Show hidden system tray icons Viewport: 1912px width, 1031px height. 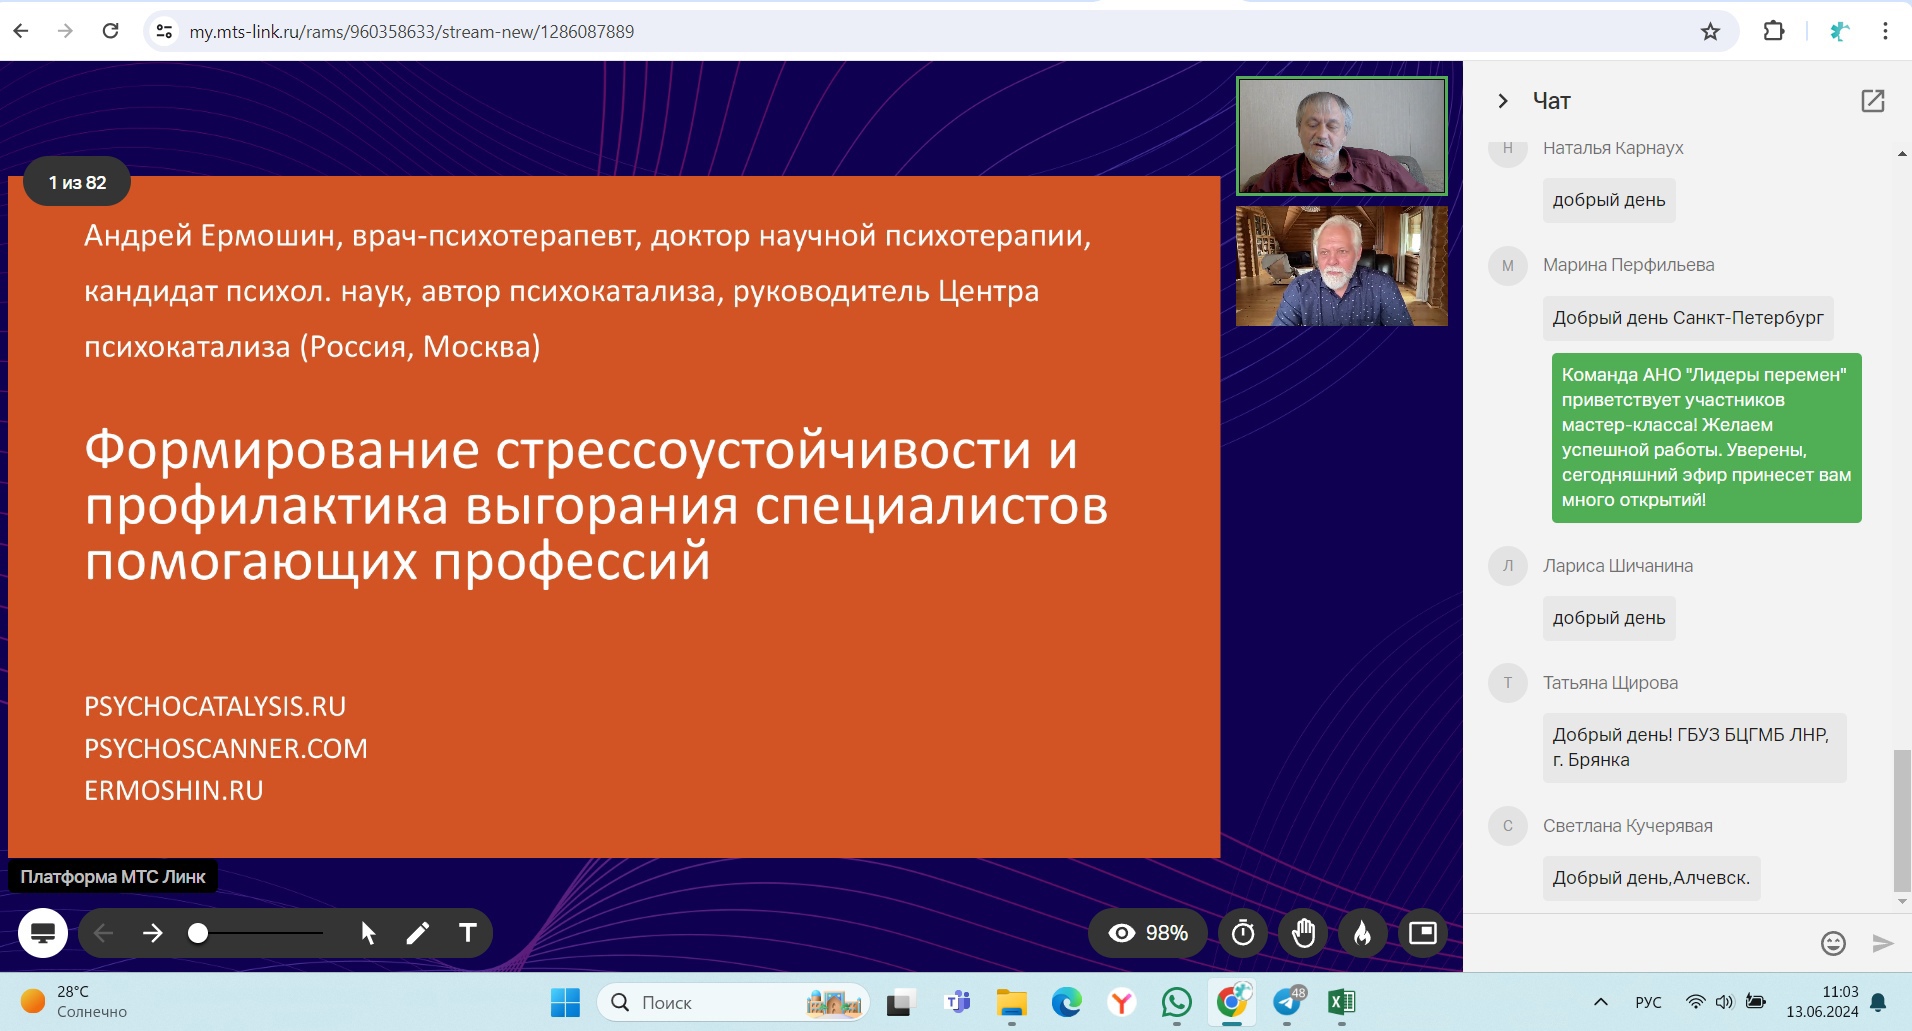1600,1002
